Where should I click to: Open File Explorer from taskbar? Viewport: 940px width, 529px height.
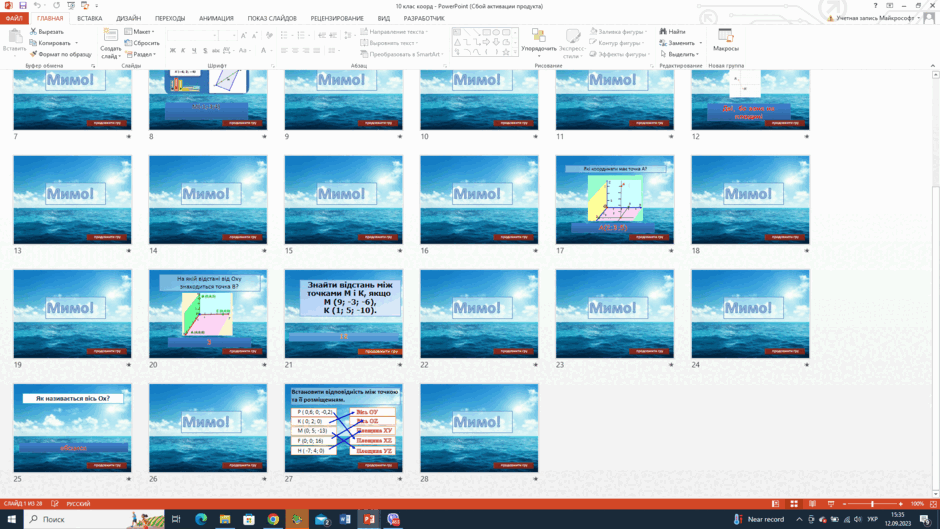(225, 519)
